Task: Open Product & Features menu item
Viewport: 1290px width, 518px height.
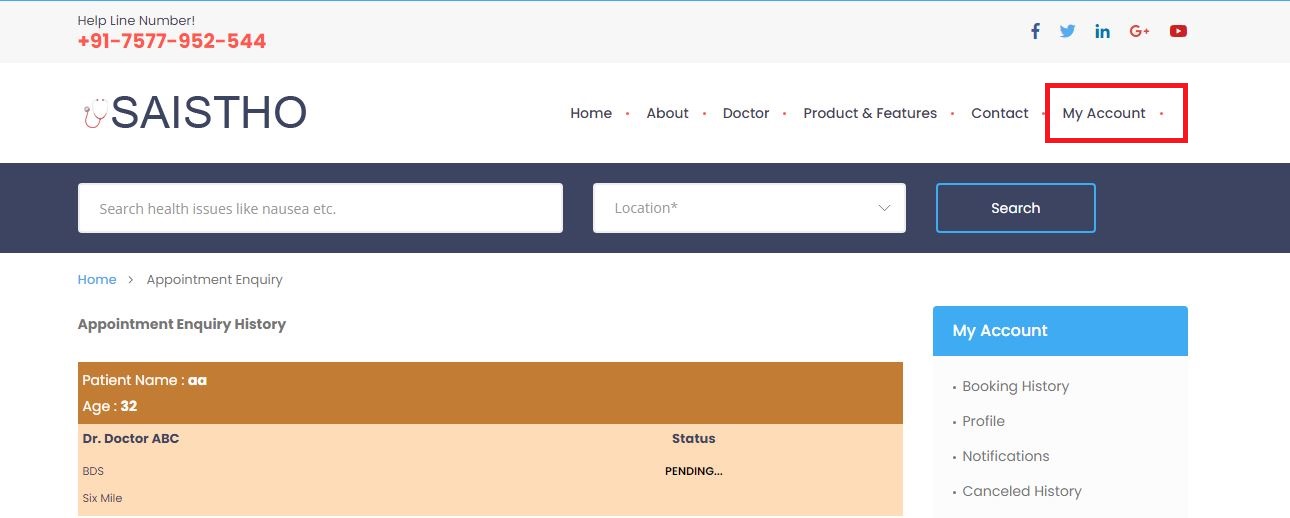Action: [869, 113]
